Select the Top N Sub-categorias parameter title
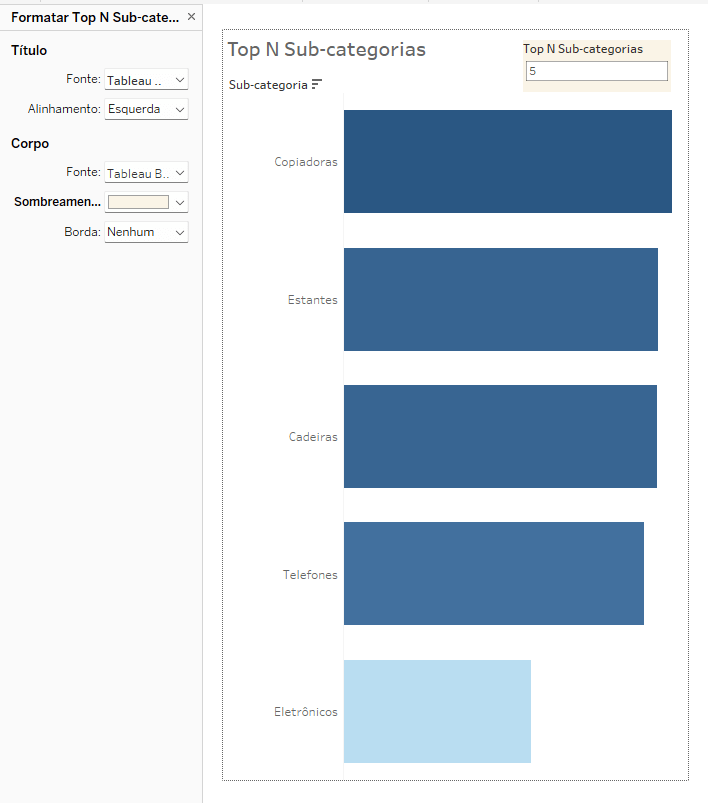 [x=583, y=48]
